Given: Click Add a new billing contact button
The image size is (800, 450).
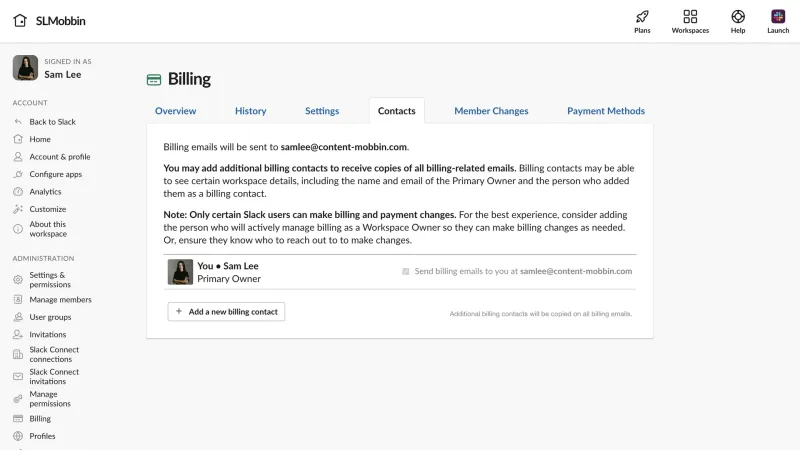Looking at the screenshot, I should pyautogui.click(x=226, y=312).
